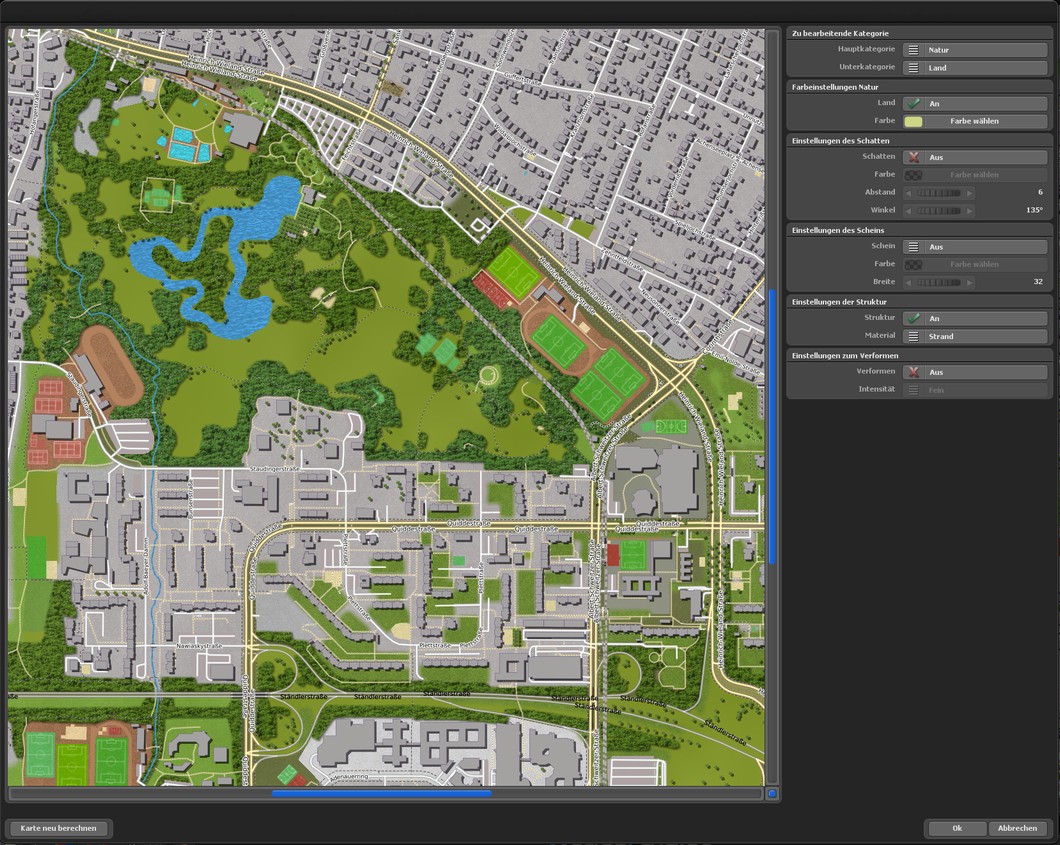Image resolution: width=1060 pixels, height=845 pixels.
Task: Click the list icon beside Hauptkategorie Natur
Action: [913, 50]
